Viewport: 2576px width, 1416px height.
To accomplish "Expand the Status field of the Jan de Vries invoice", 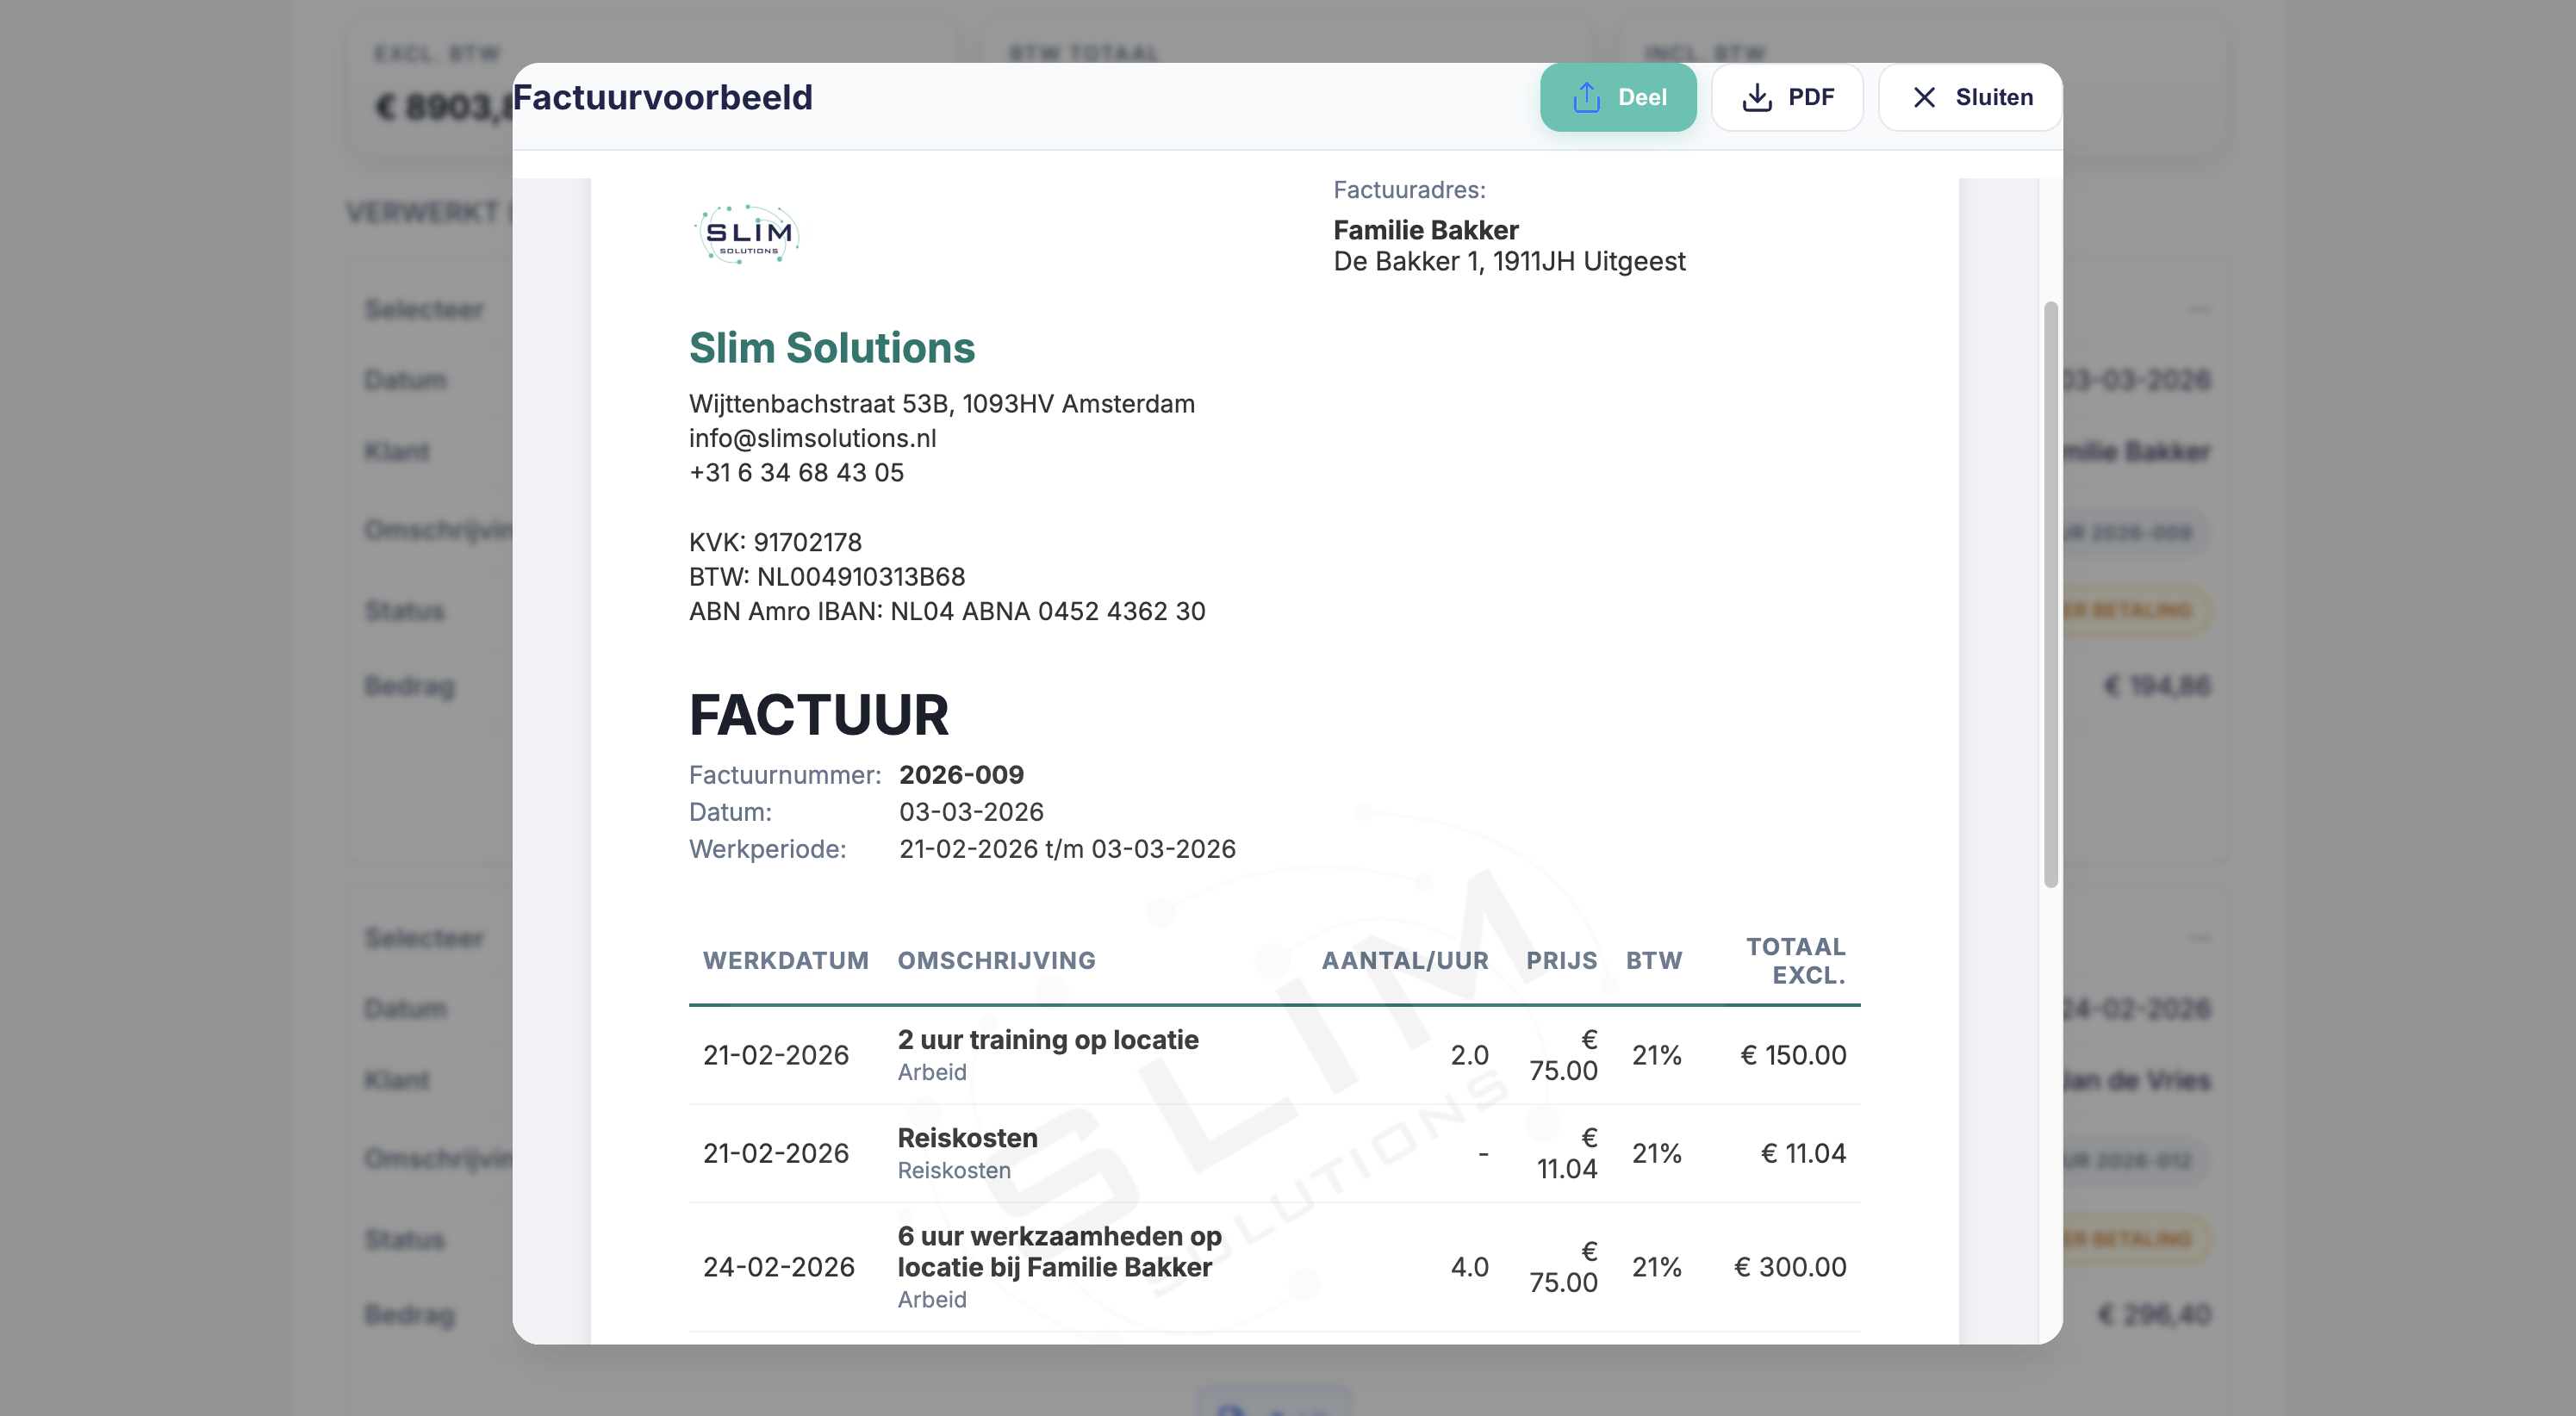I will click(404, 1239).
